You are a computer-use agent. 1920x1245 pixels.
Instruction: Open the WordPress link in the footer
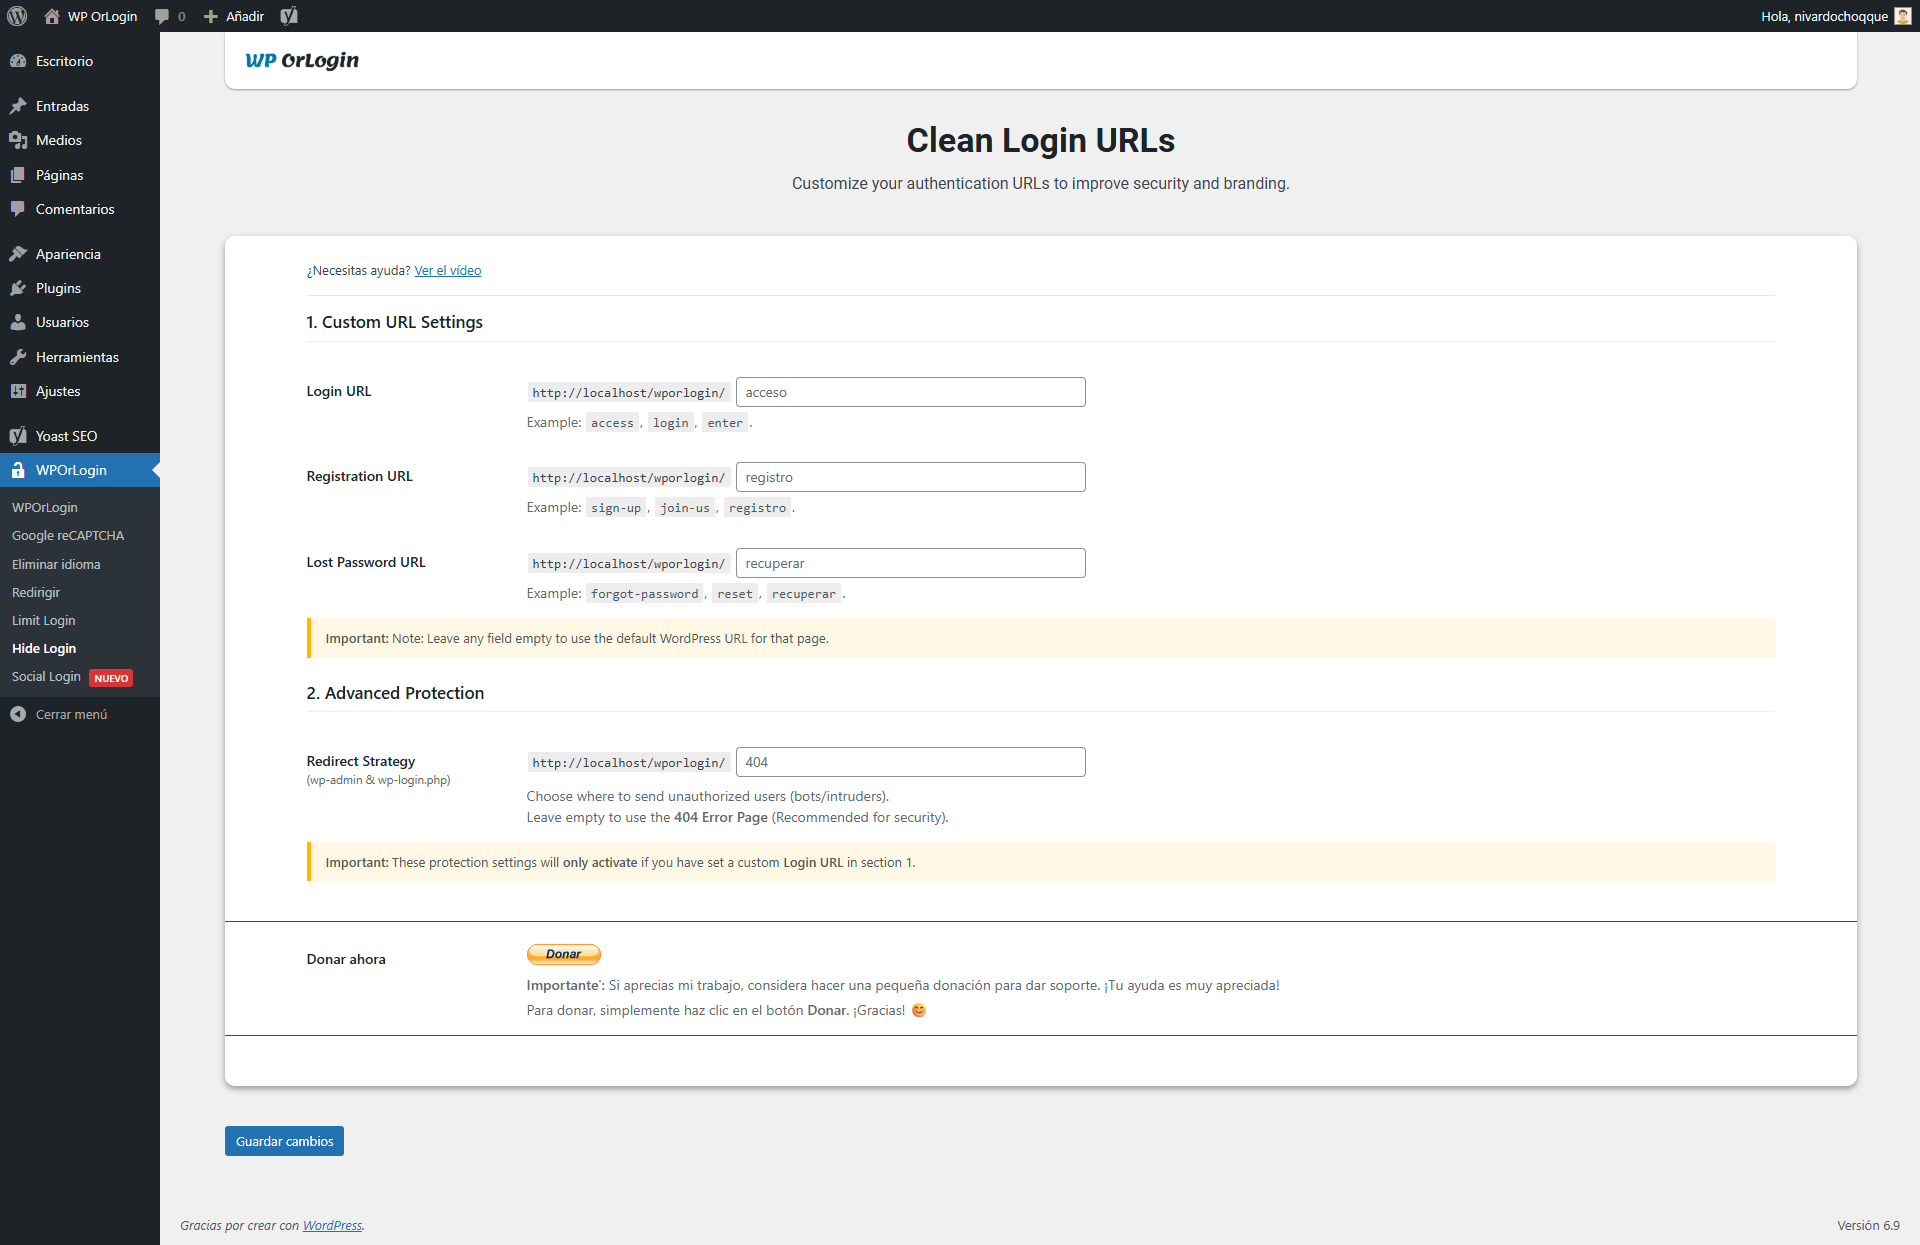[x=332, y=1225]
